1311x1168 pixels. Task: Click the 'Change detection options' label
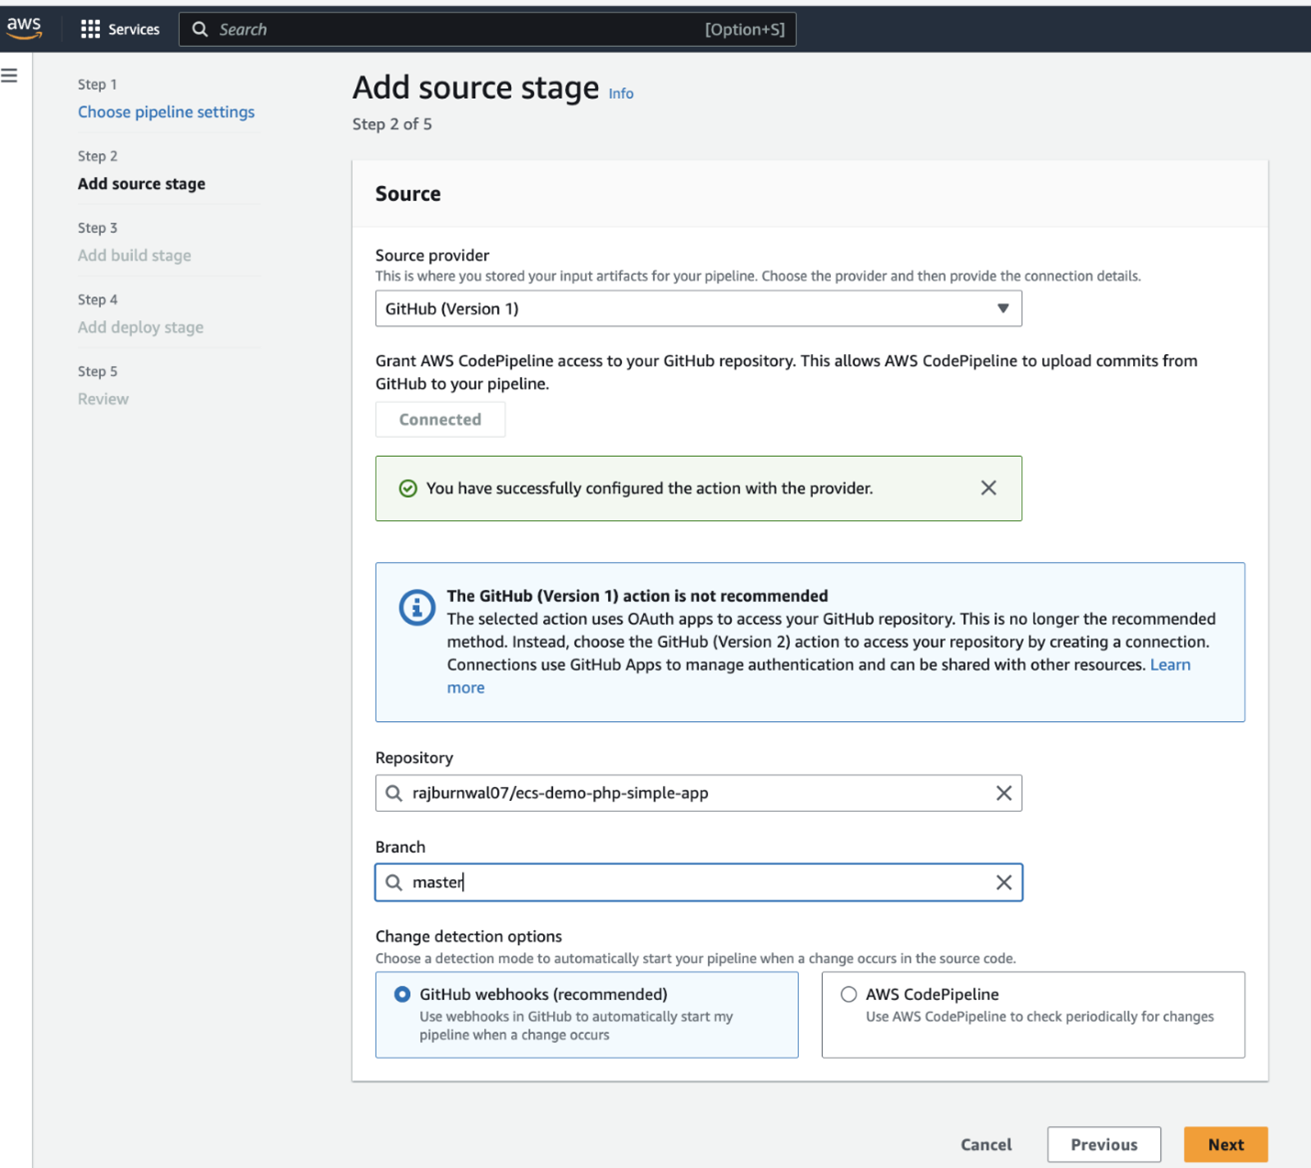(x=468, y=936)
